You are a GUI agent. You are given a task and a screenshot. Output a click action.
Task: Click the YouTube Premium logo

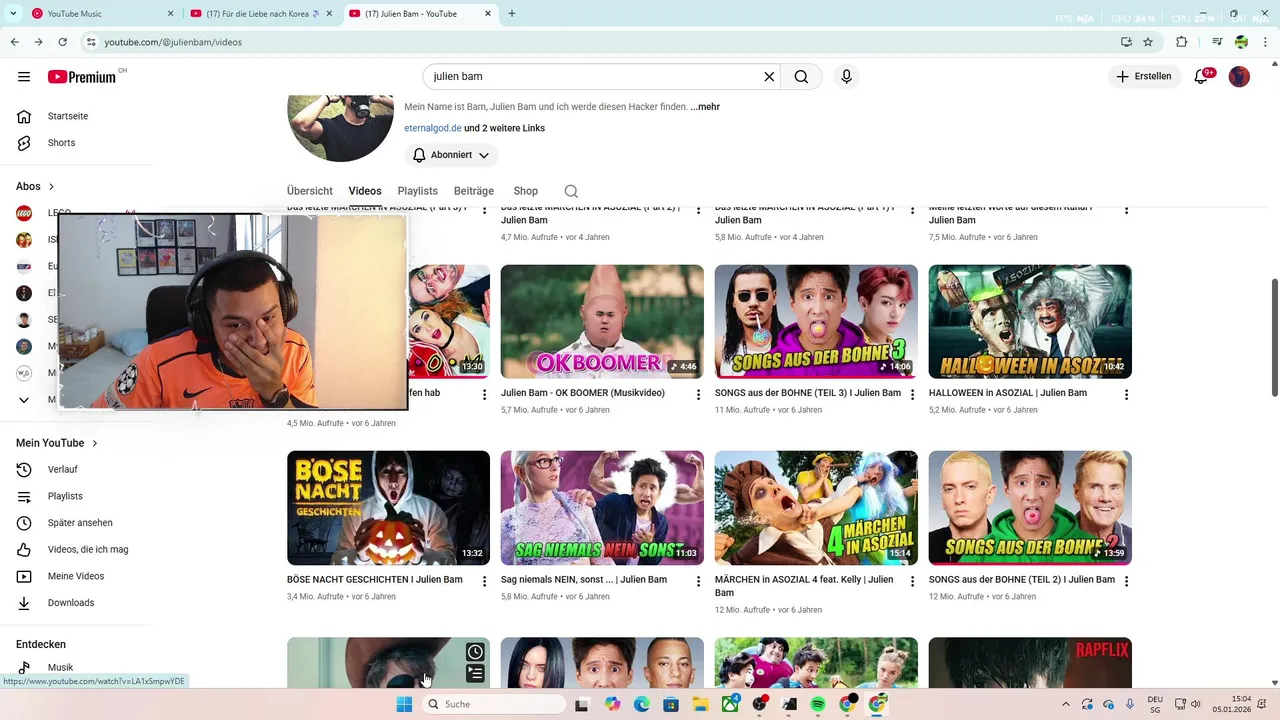[82, 77]
